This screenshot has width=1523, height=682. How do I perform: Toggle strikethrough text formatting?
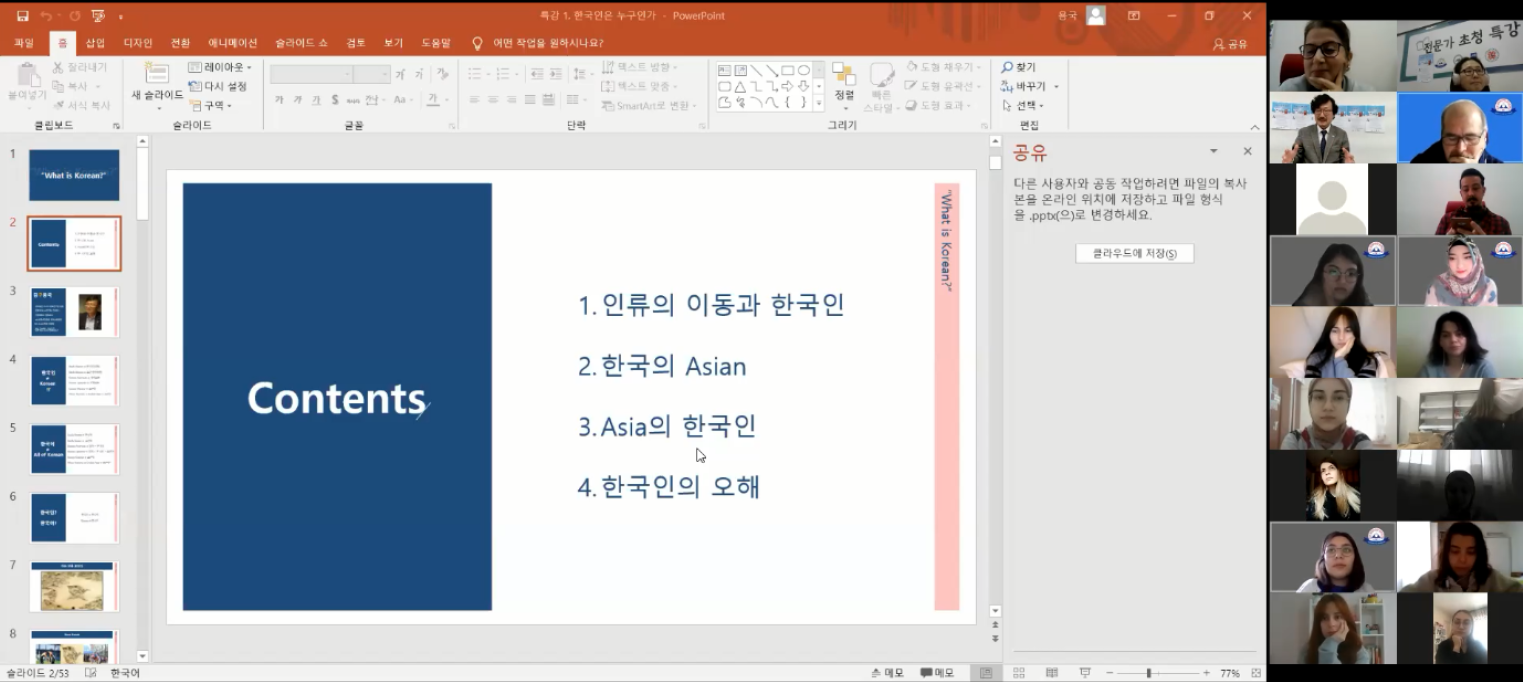tap(353, 100)
